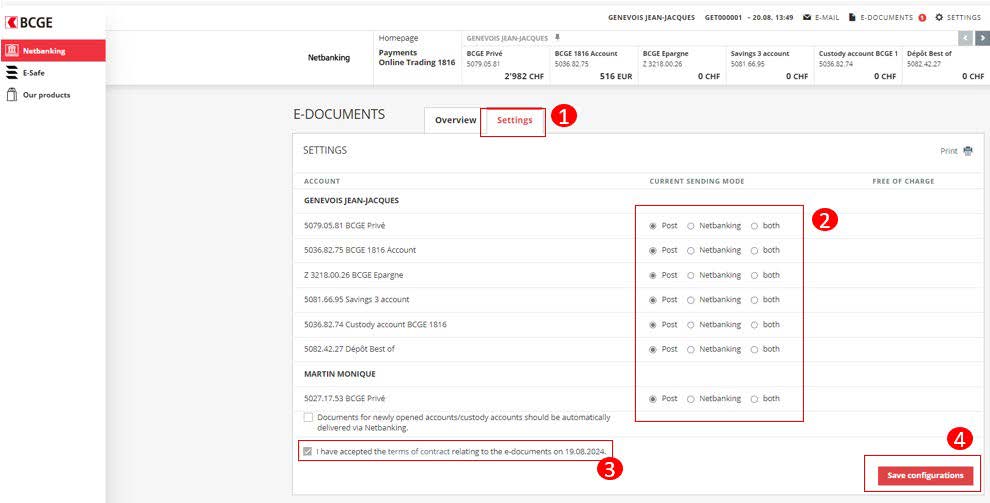Select Netbanking for Custody account BCGE 1816
990x503 pixels.
[x=691, y=324]
